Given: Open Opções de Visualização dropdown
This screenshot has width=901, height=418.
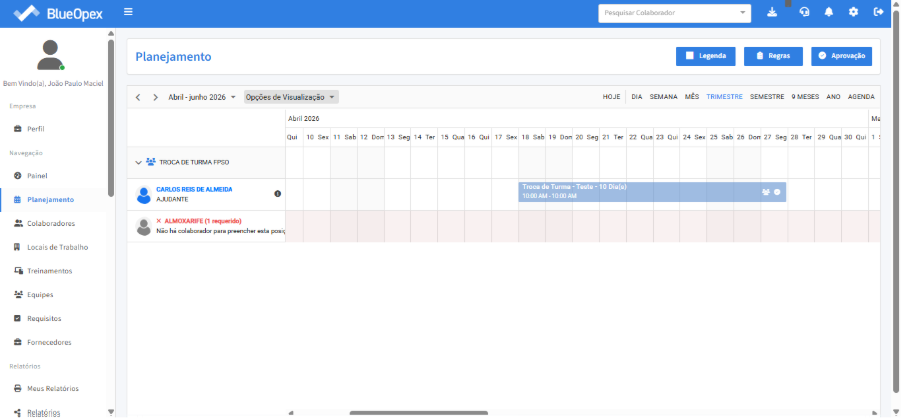Looking at the screenshot, I should point(291,97).
